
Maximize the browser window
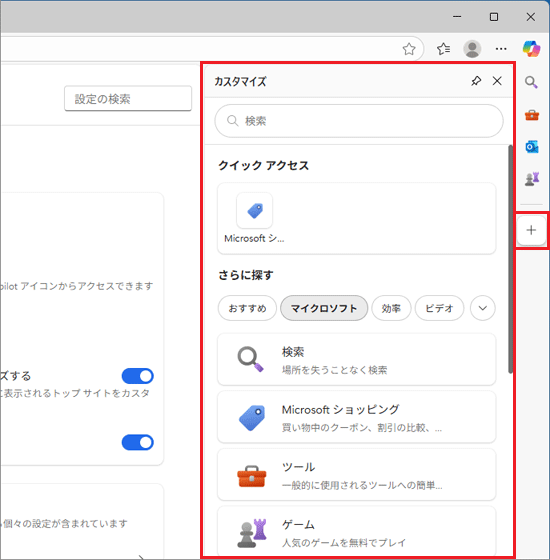494,16
